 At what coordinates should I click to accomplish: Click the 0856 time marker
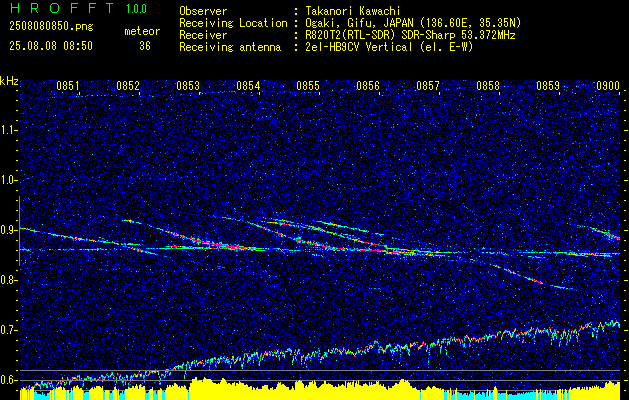click(368, 85)
